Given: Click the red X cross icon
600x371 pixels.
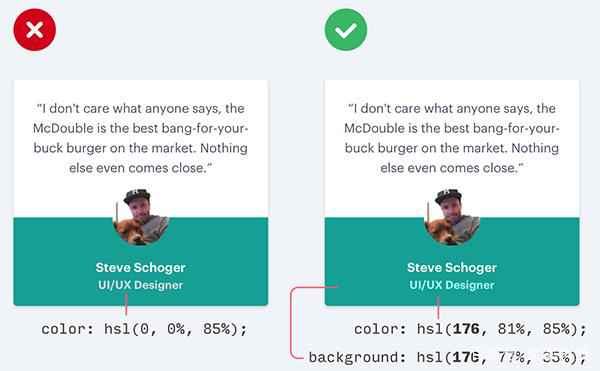Looking at the screenshot, I should [35, 30].
